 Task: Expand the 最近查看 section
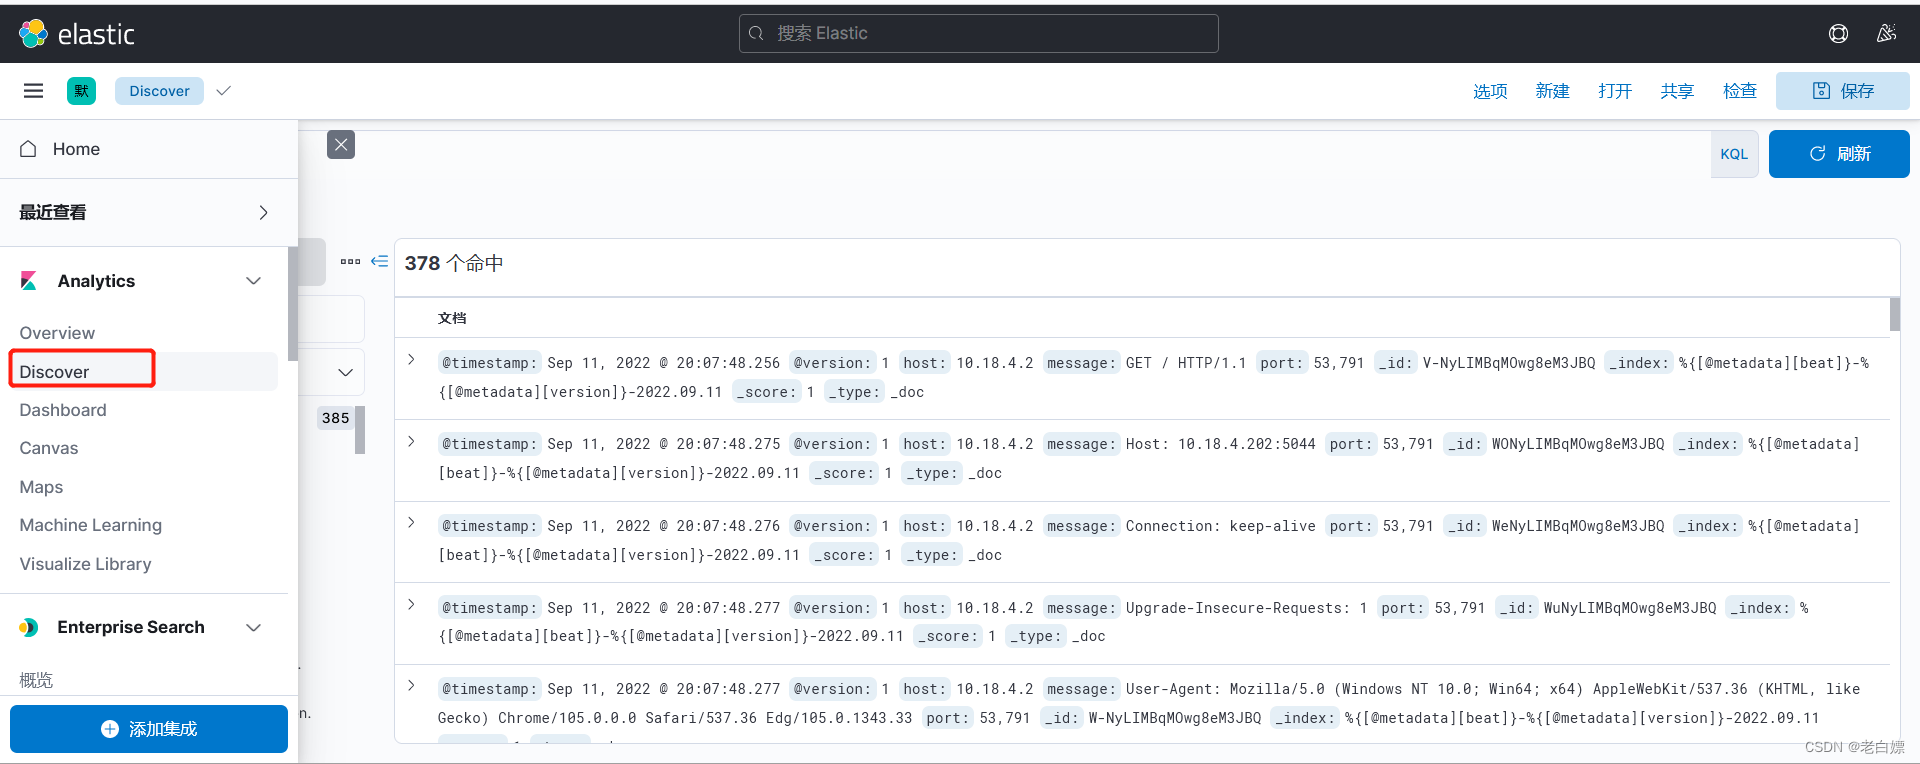coord(263,213)
